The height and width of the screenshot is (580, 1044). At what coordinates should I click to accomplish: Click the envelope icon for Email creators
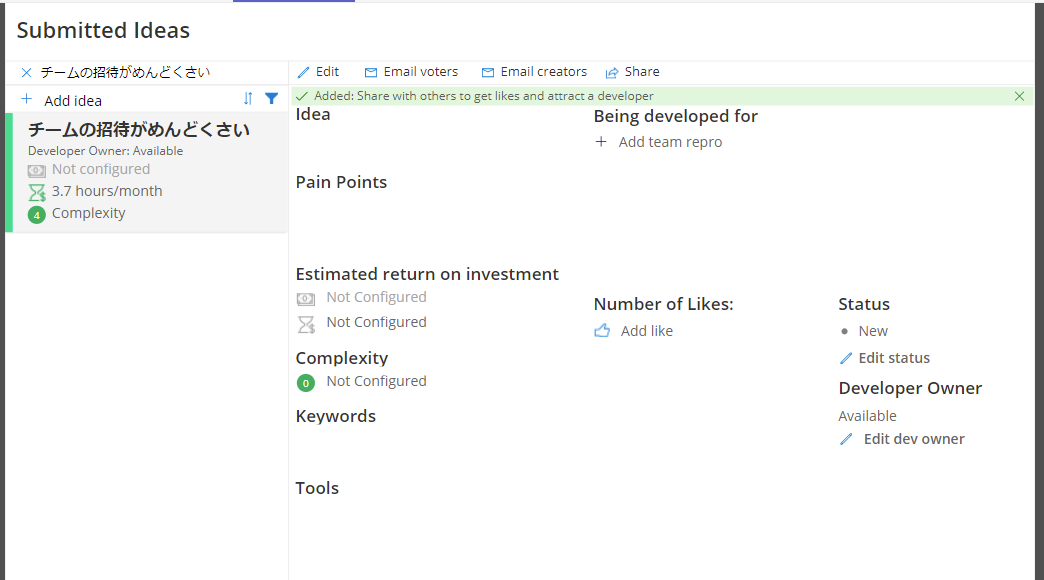[488, 73]
